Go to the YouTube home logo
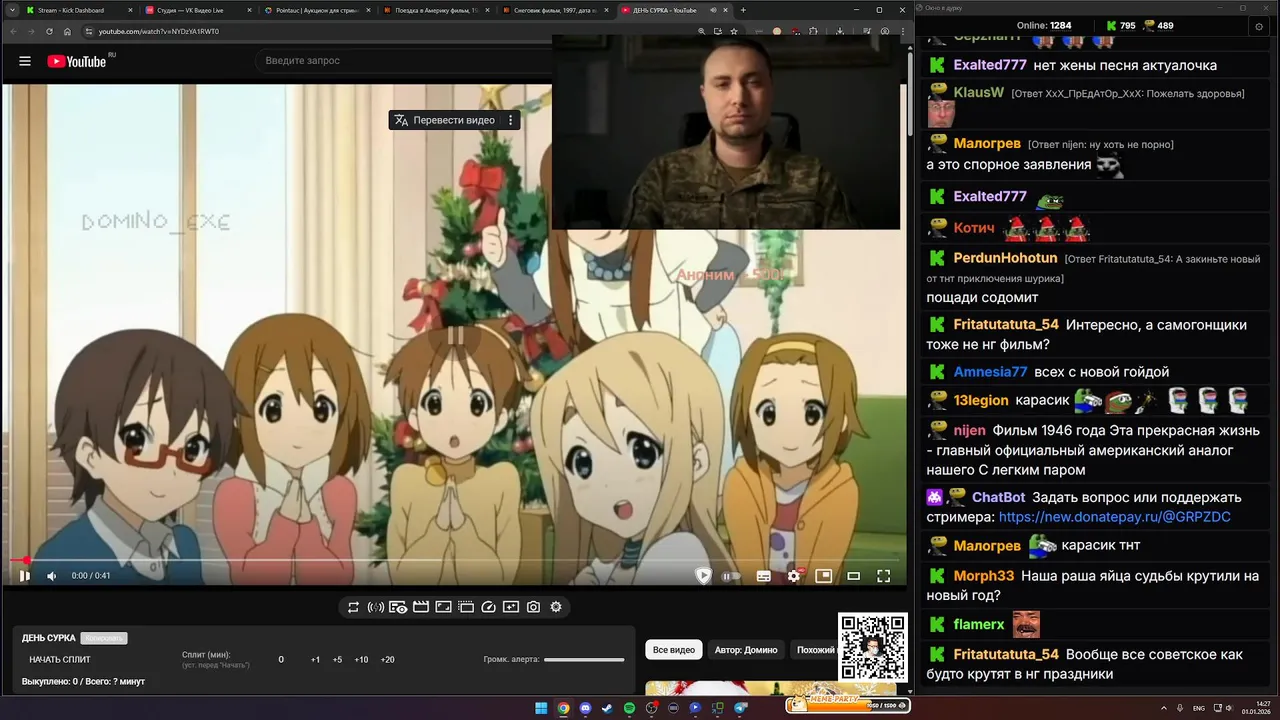The image size is (1280, 720). [77, 61]
